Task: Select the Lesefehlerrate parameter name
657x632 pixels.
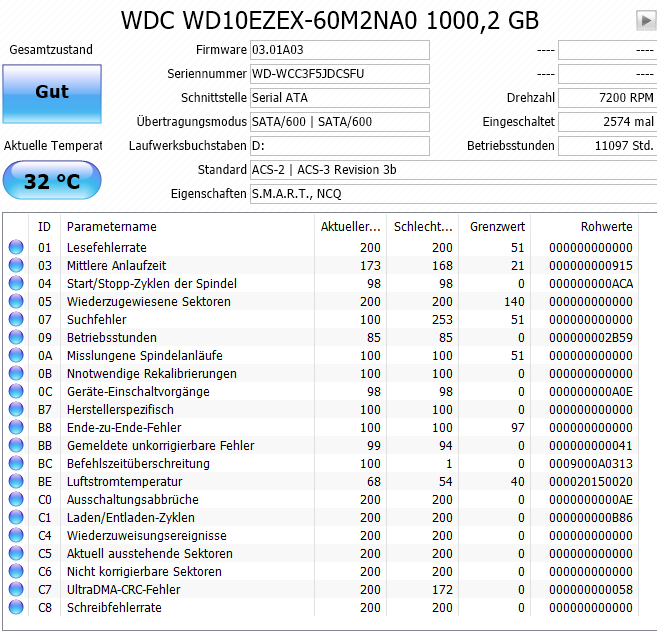Action: 107,247
